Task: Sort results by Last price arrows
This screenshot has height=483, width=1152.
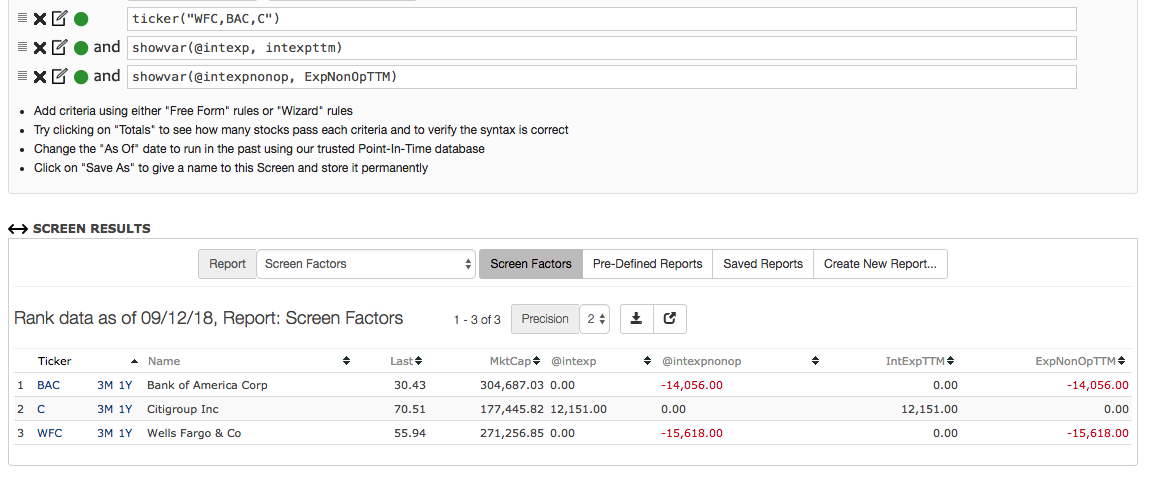Action: 419,361
